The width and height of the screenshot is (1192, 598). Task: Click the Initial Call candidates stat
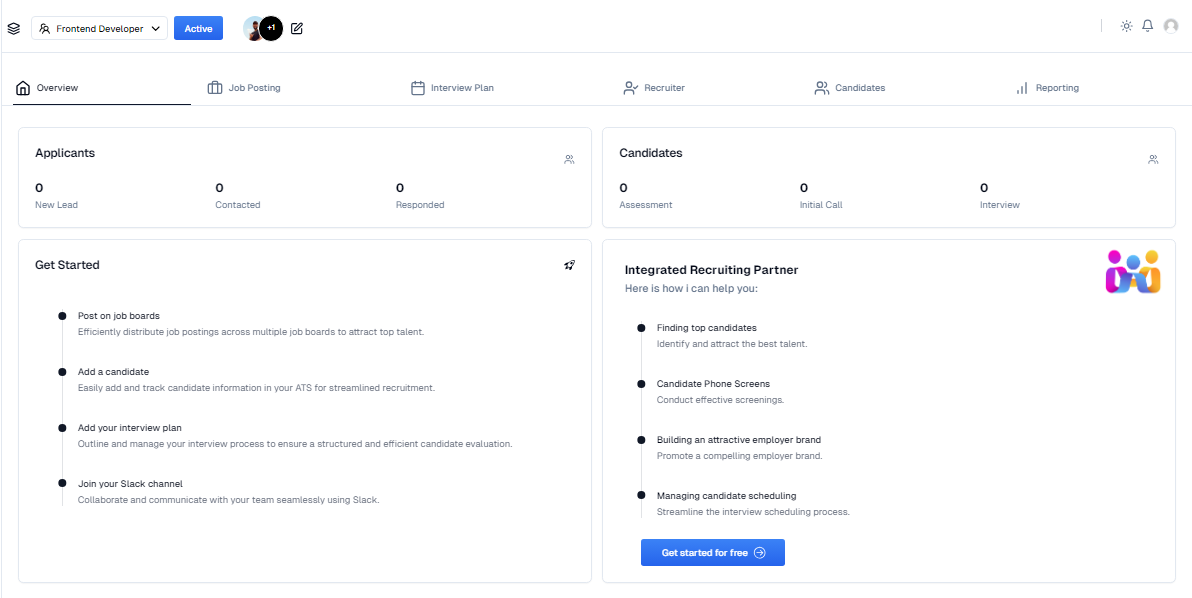point(821,195)
